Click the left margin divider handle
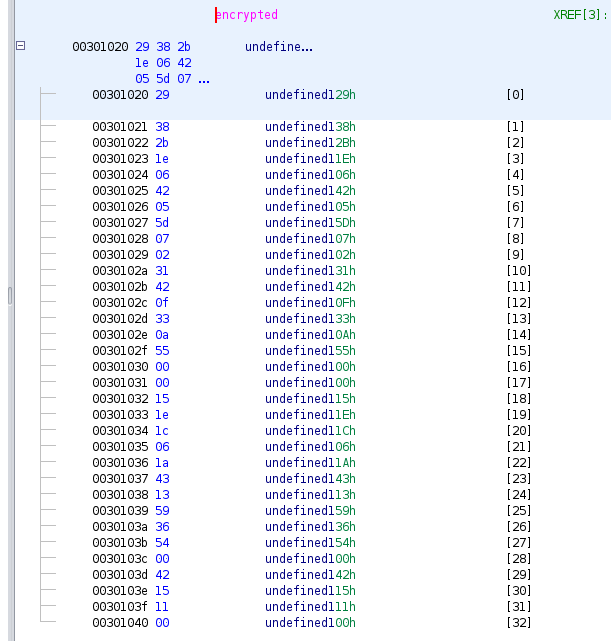This screenshot has height=641, width=611. [10, 295]
